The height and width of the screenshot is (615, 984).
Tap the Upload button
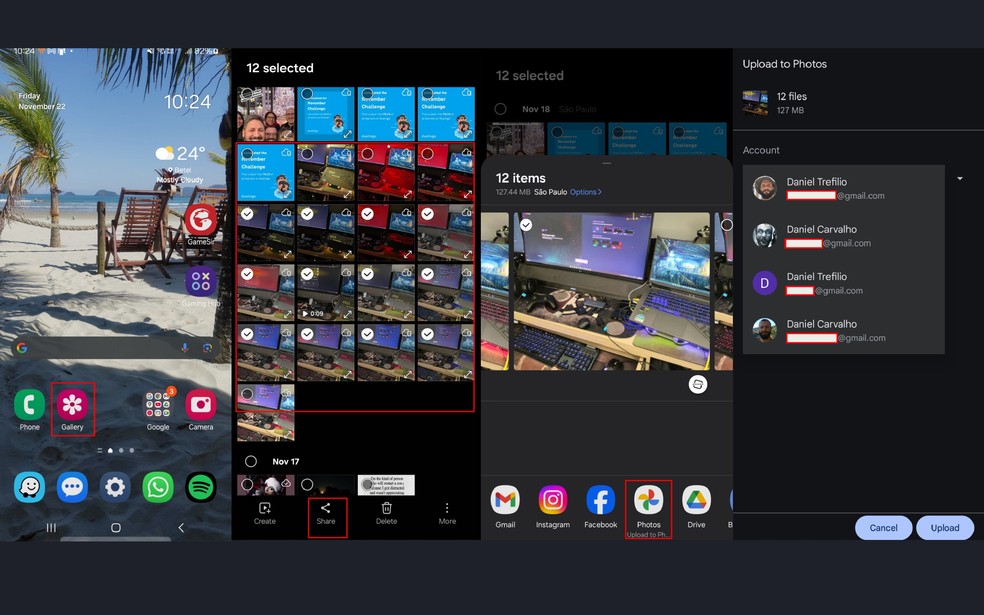tap(944, 528)
